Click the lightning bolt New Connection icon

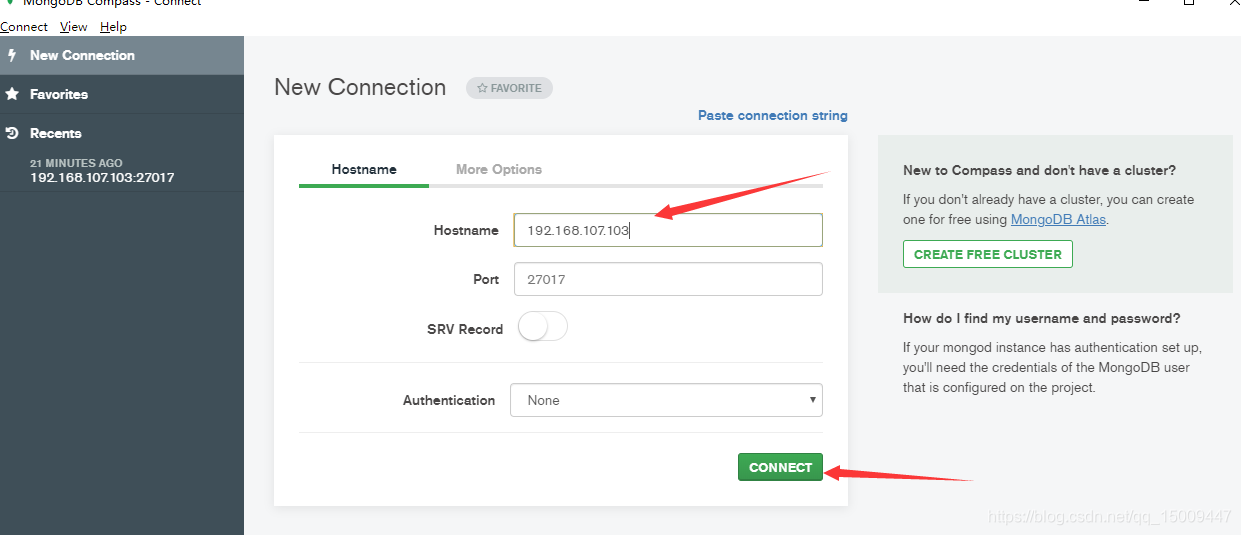click(x=12, y=55)
